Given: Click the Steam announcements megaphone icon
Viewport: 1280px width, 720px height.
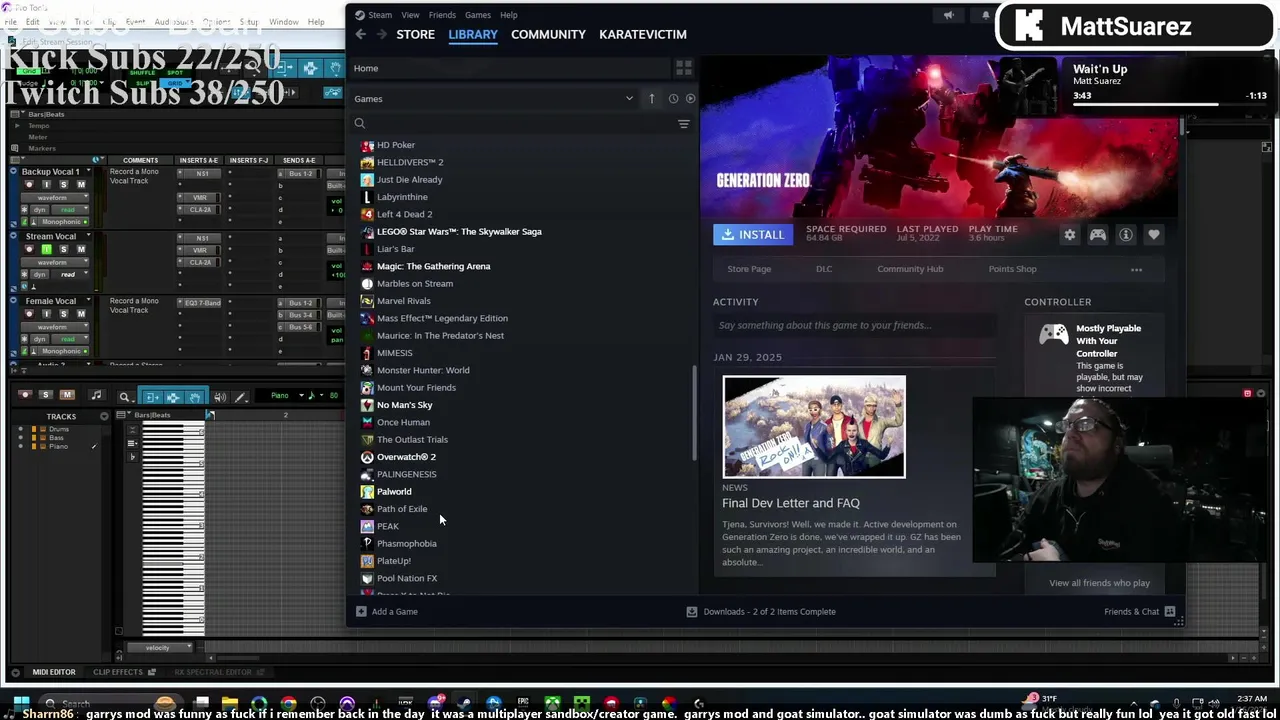Looking at the screenshot, I should 949,15.
